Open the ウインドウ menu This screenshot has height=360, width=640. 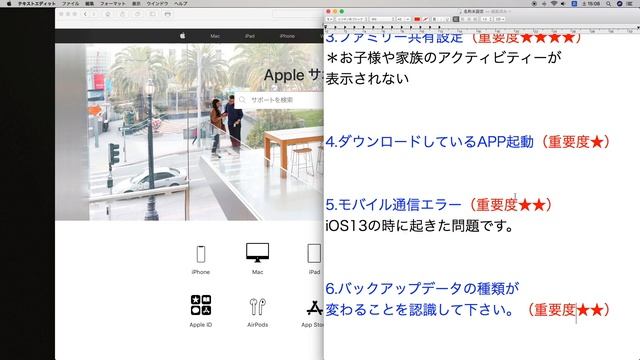157,3
